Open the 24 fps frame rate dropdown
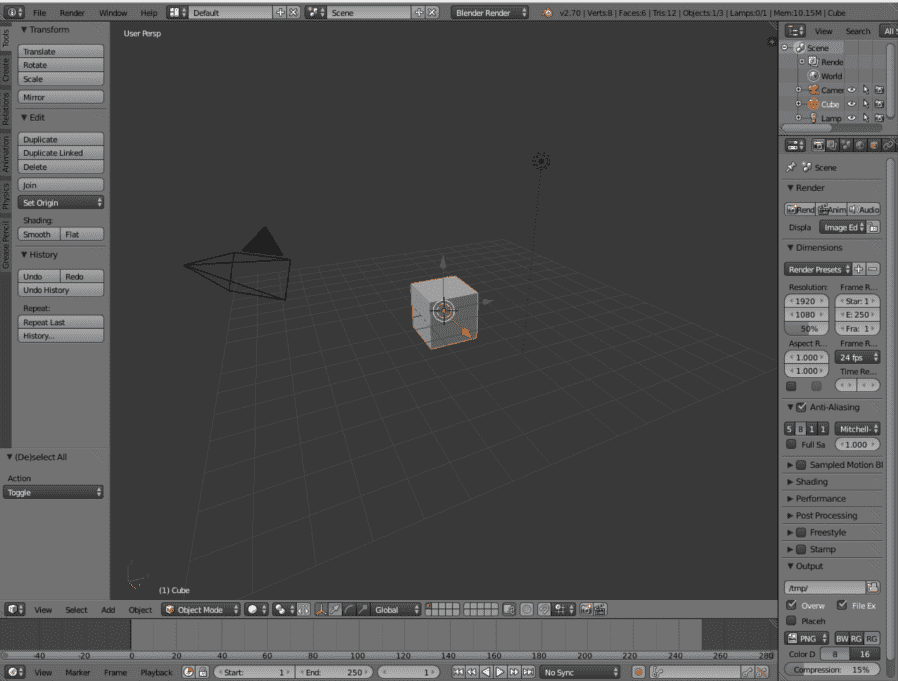 [857, 357]
